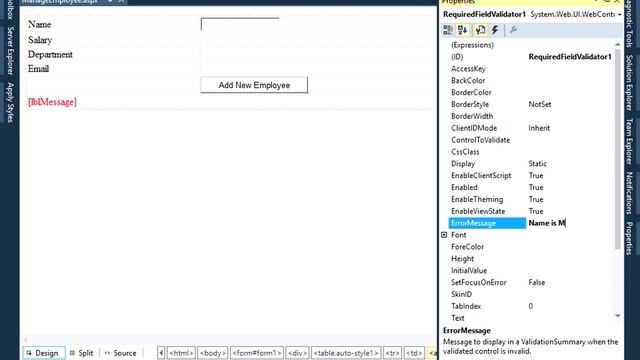Image resolution: width=640 pixels, height=360 pixels.
Task: Select the (Expressions) property
Action: click(x=472, y=45)
